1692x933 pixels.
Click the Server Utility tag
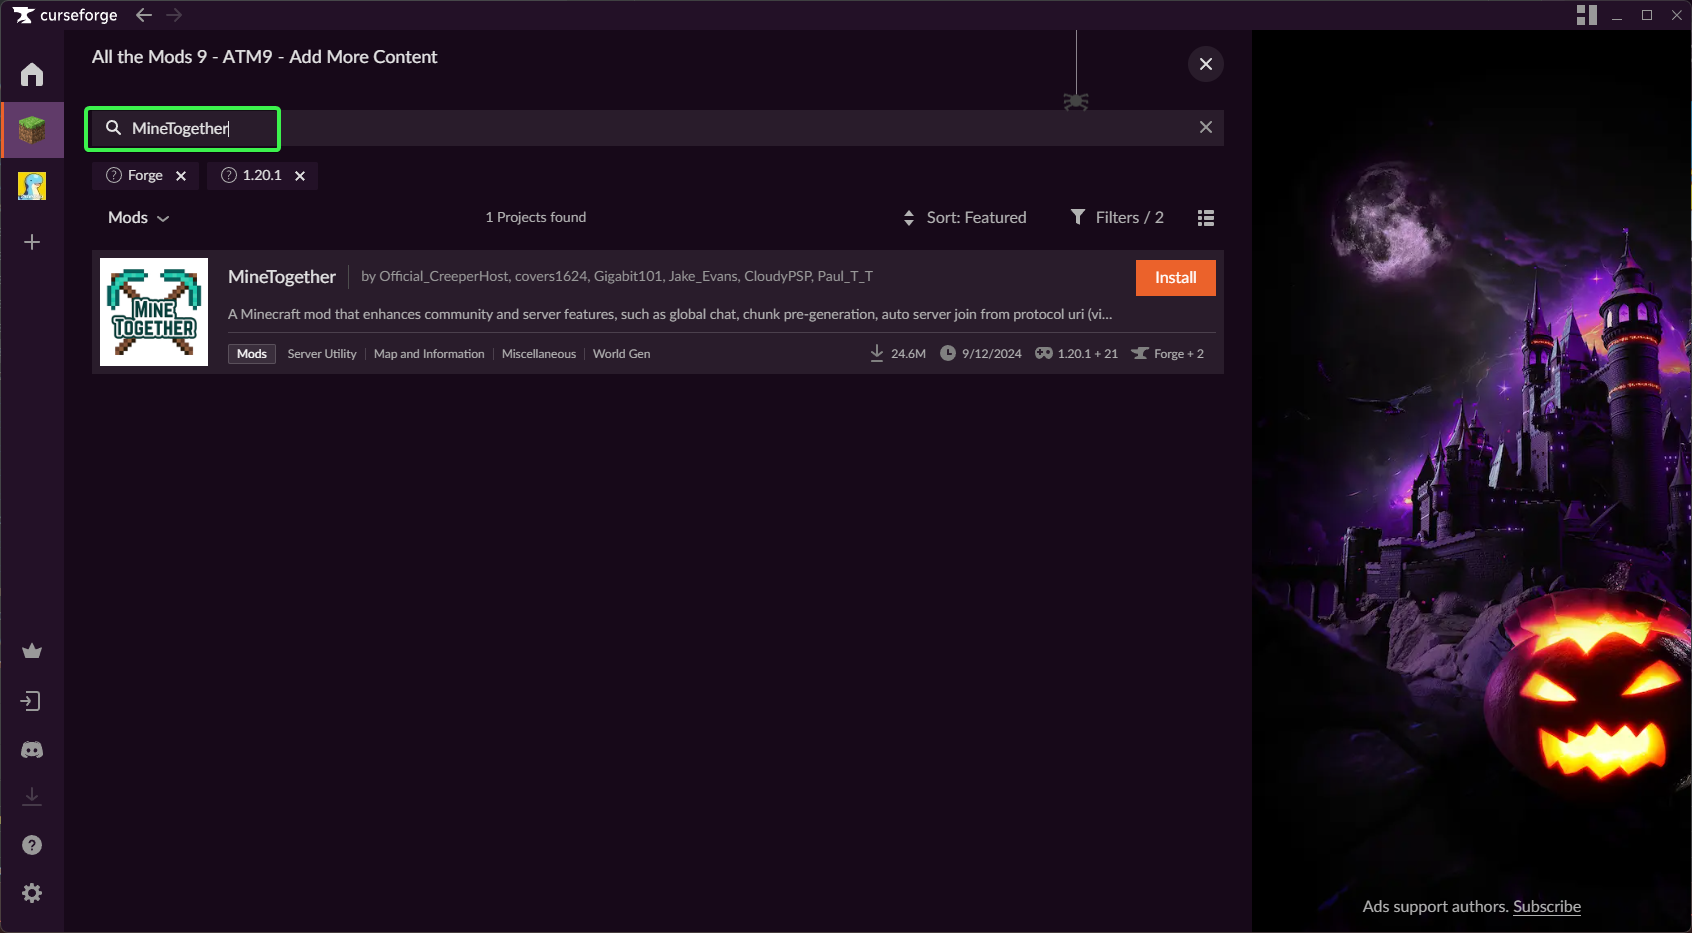322,354
